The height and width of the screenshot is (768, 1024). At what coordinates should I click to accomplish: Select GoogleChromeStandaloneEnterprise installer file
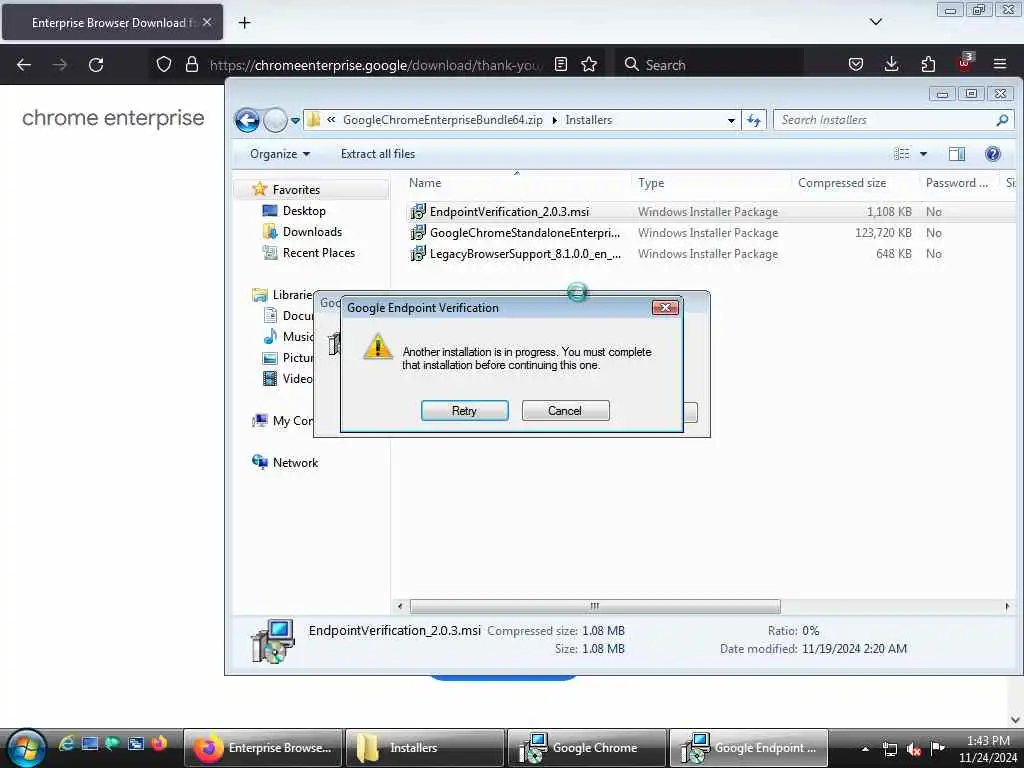tap(515, 232)
